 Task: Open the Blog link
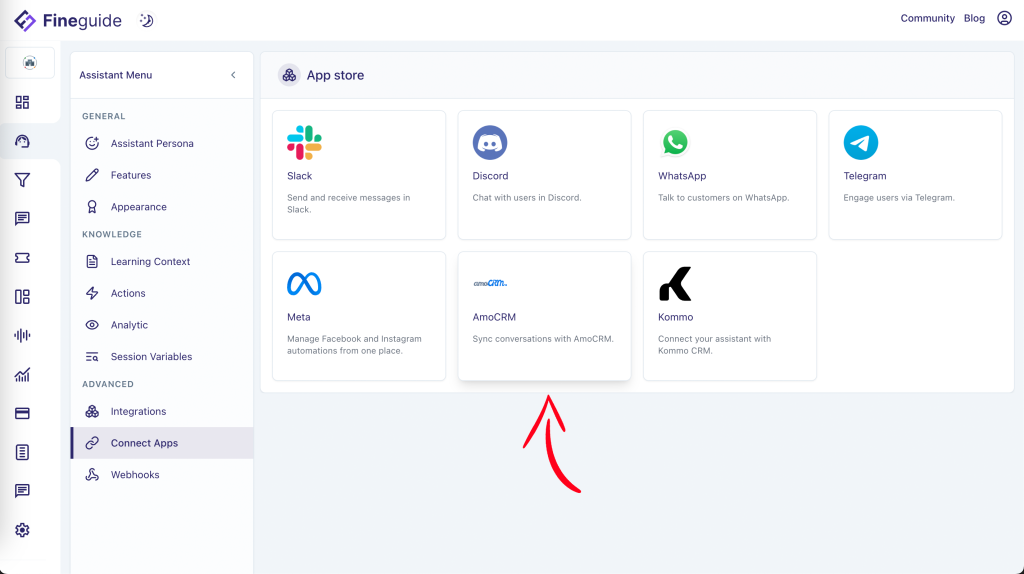coord(974,18)
